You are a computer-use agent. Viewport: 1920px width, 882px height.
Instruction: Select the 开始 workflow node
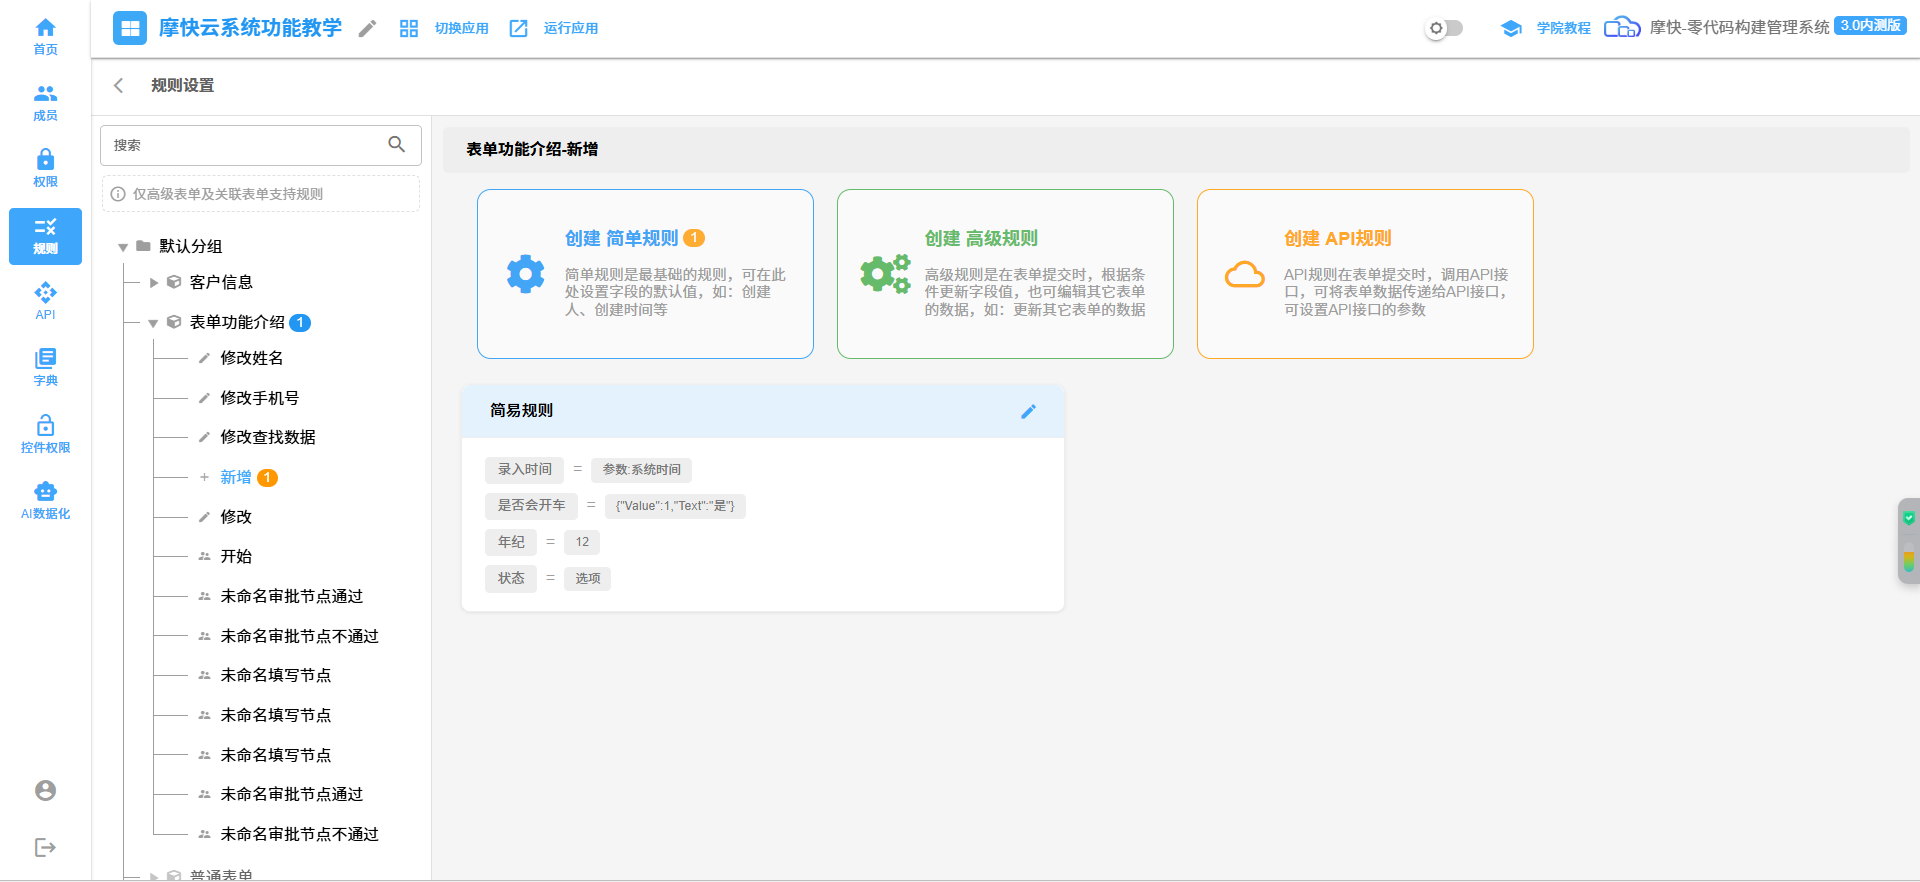[236, 556]
